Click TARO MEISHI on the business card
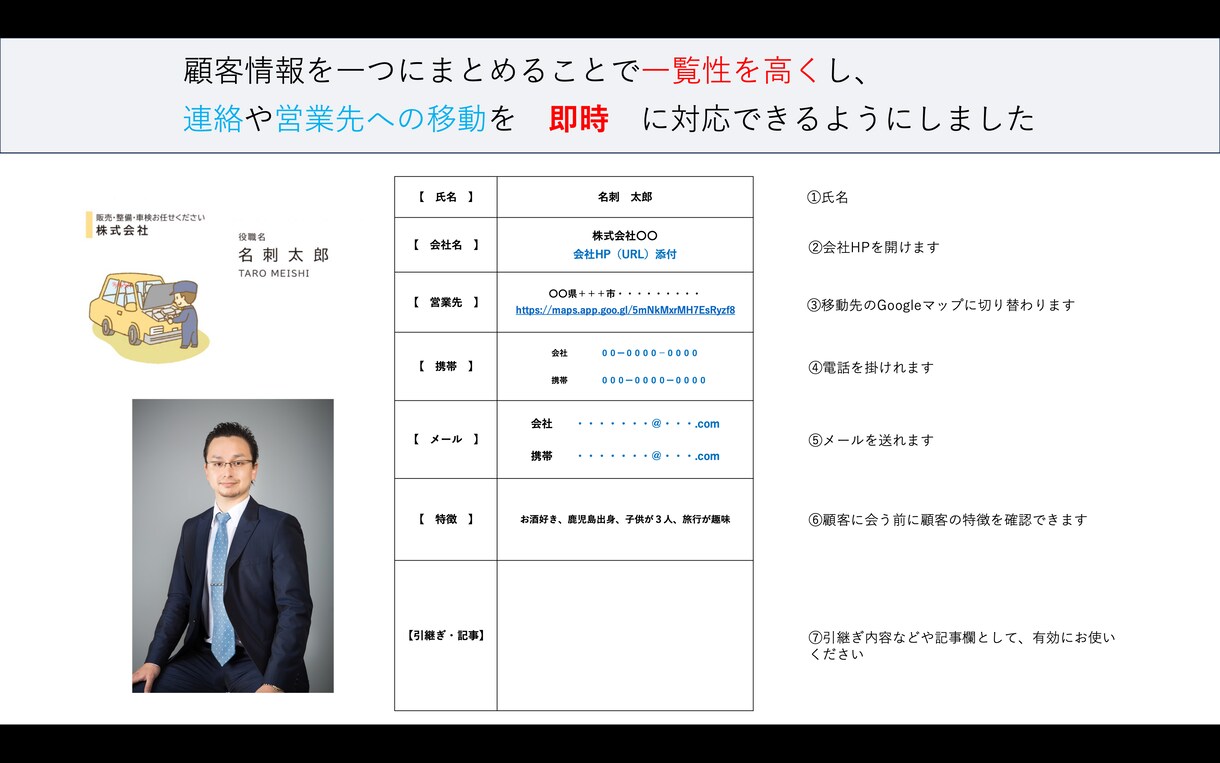This screenshot has width=1220, height=763. 274,273
